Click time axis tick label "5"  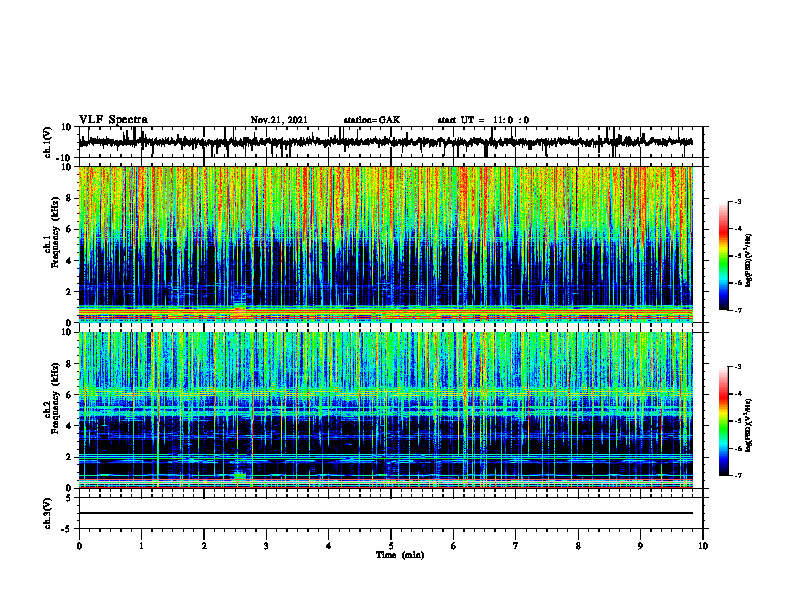(x=391, y=546)
